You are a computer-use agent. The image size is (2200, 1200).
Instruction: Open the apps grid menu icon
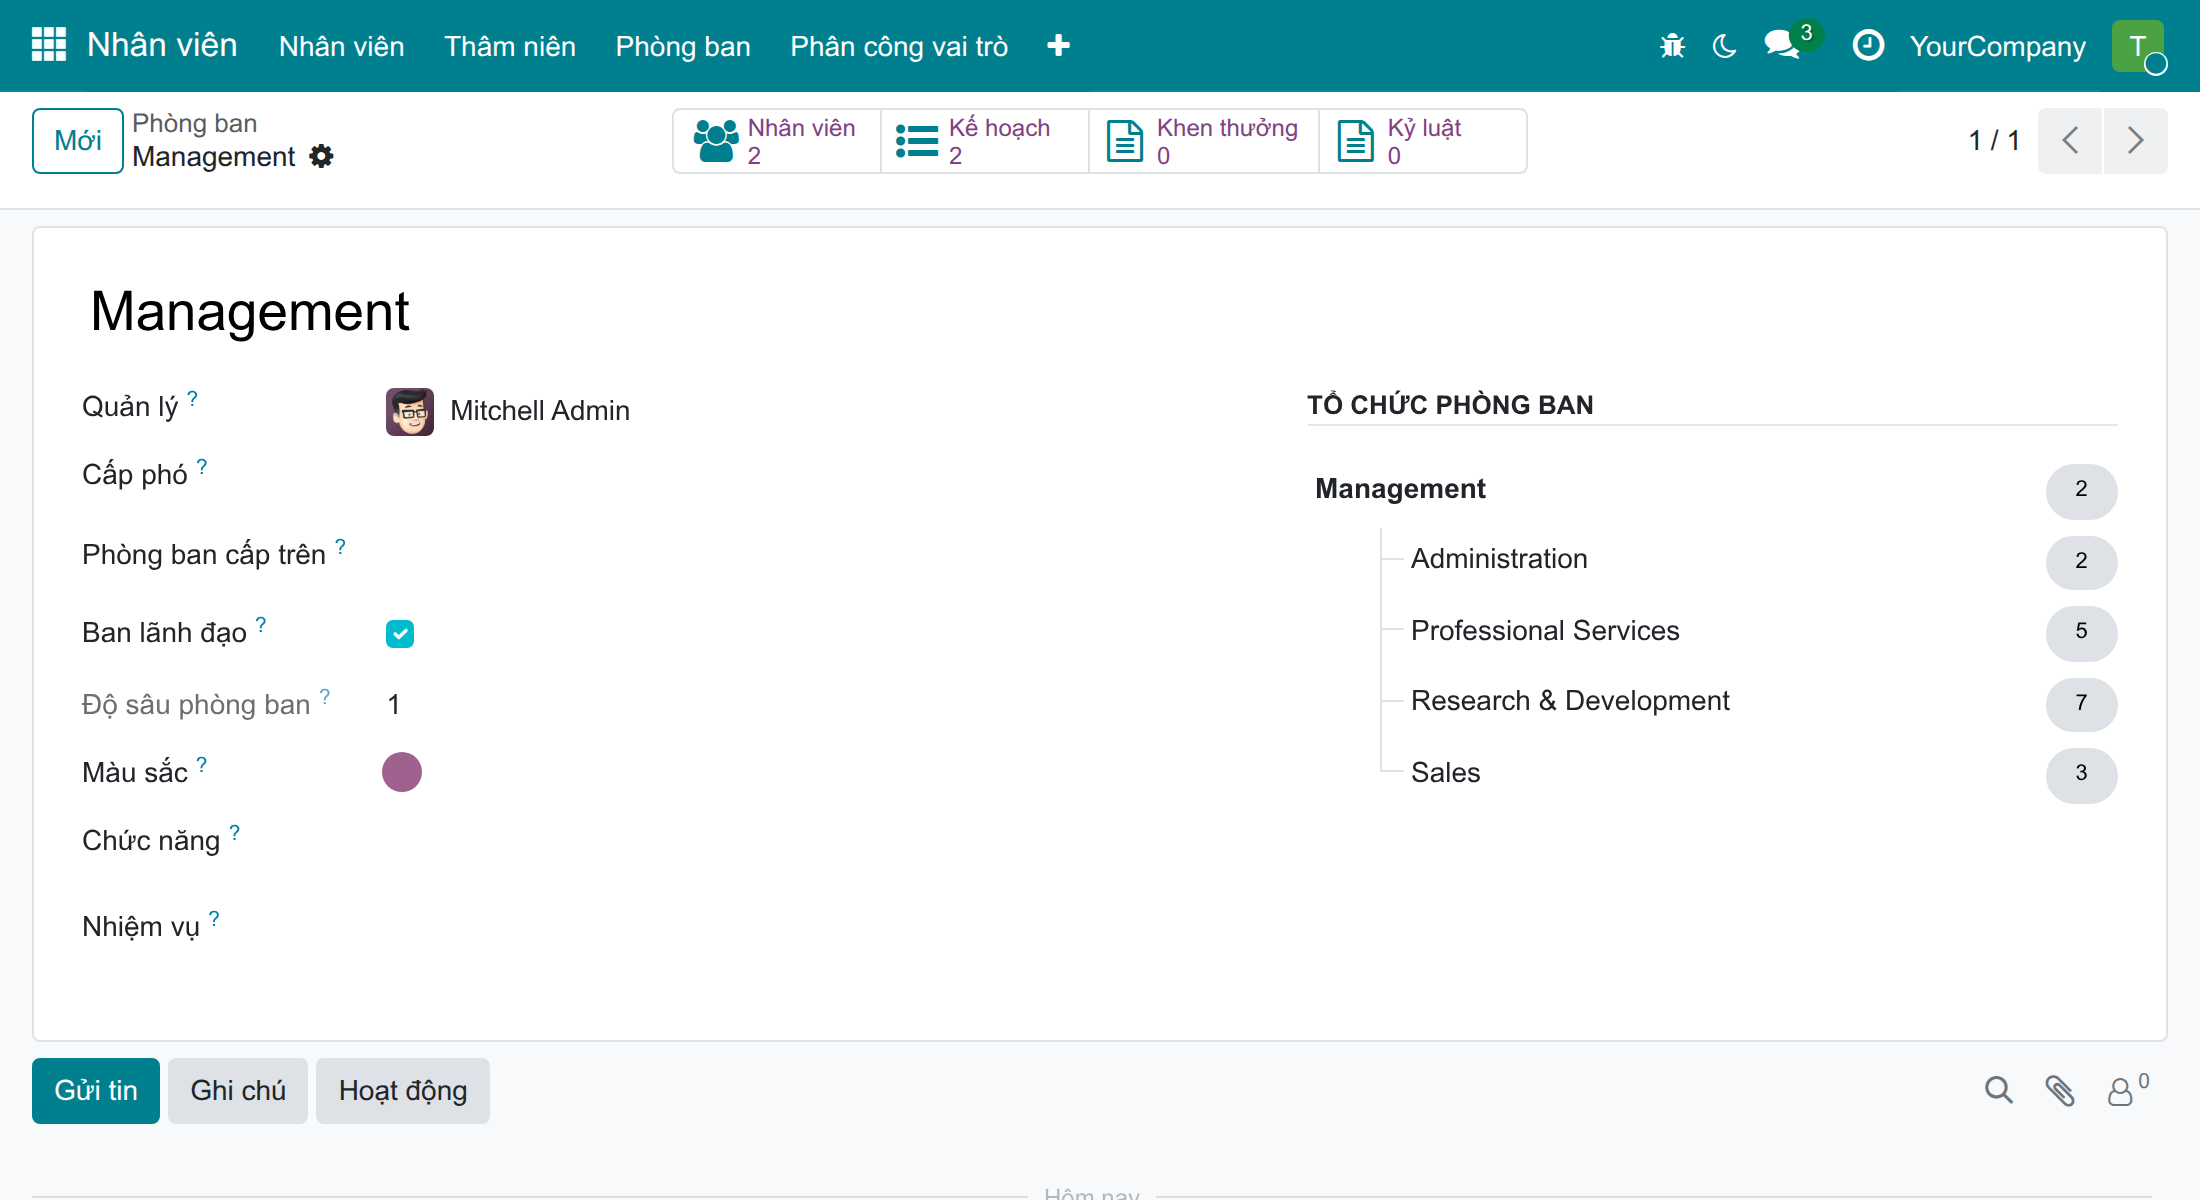[48, 45]
